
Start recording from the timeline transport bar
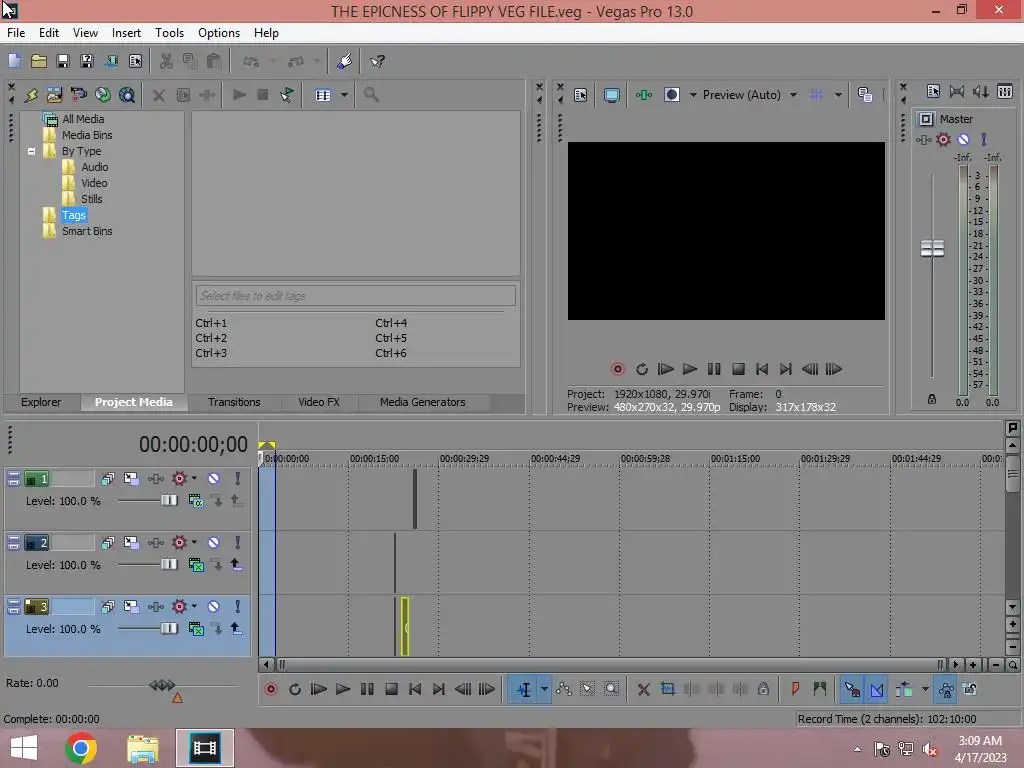(x=270, y=689)
